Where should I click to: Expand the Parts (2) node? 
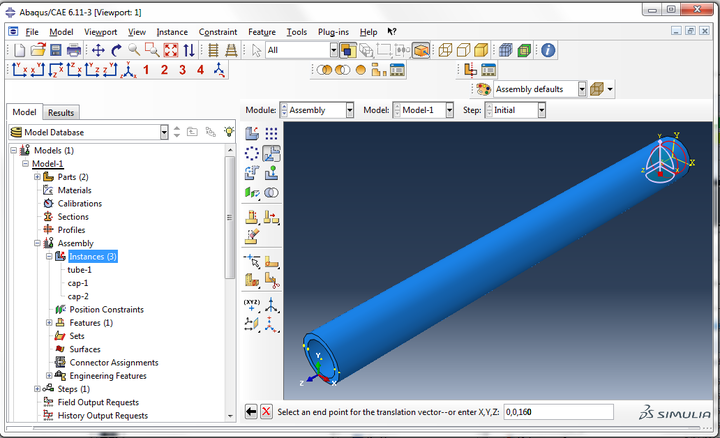click(x=37, y=177)
